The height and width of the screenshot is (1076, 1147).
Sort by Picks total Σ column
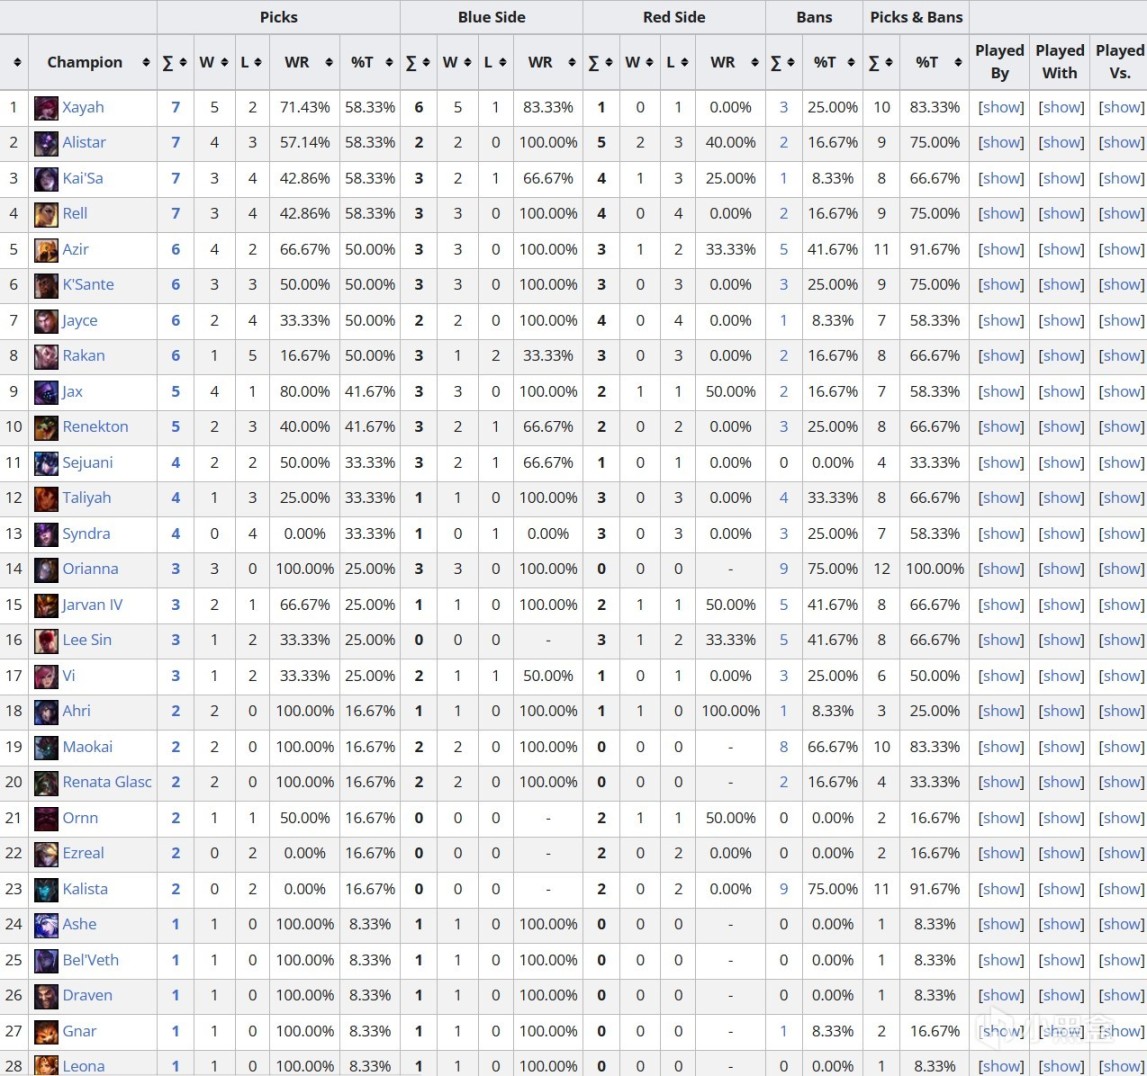pyautogui.click(x=175, y=62)
